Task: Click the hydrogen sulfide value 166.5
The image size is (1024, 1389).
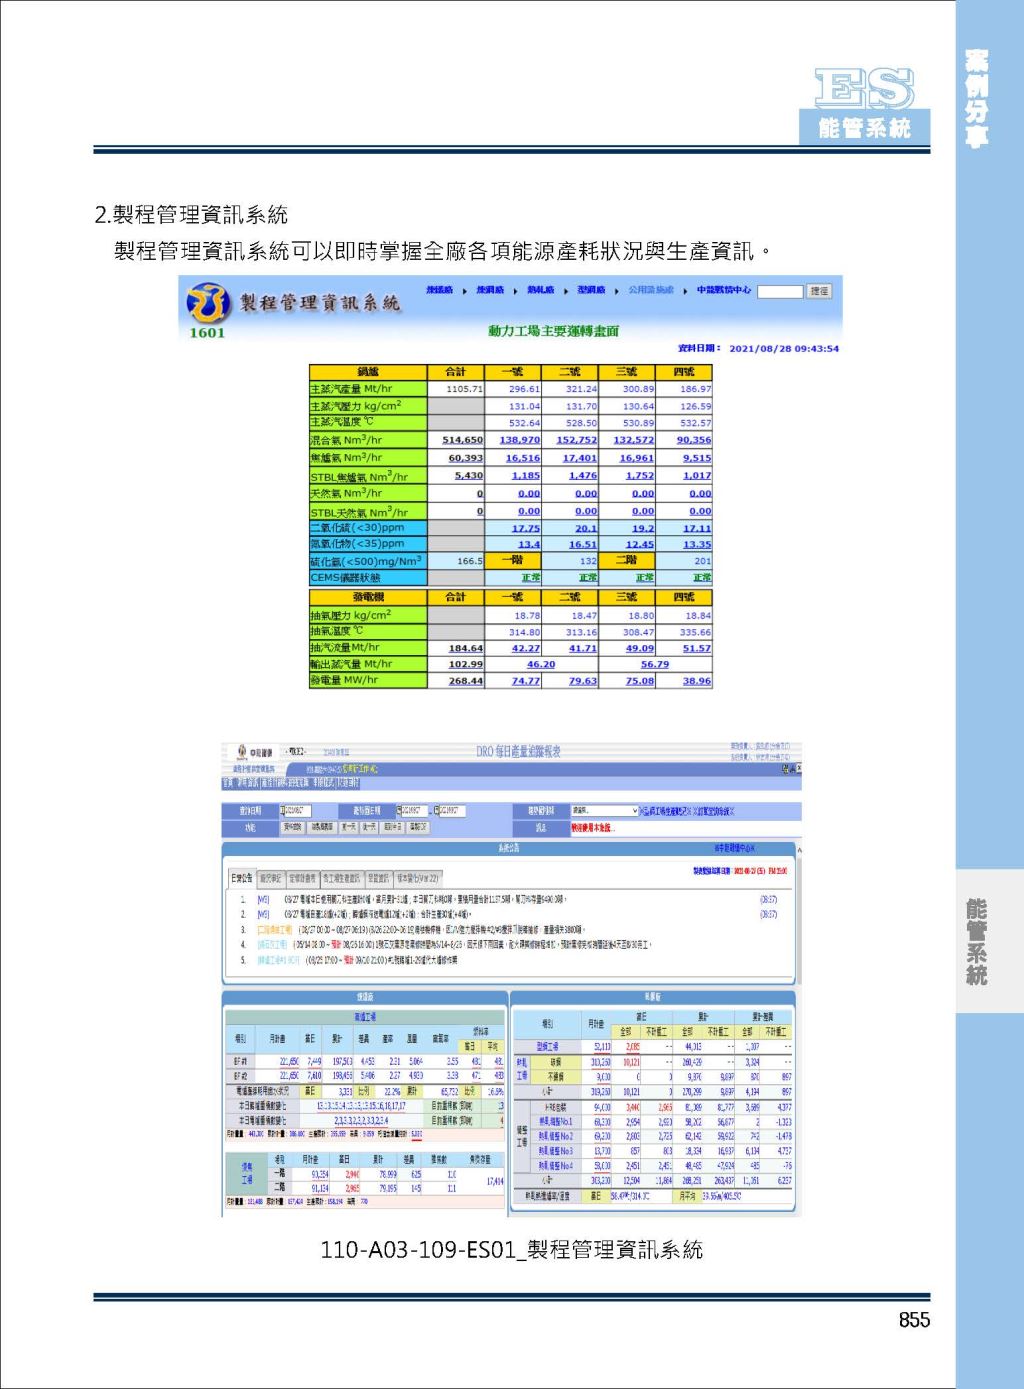Action: (470, 562)
